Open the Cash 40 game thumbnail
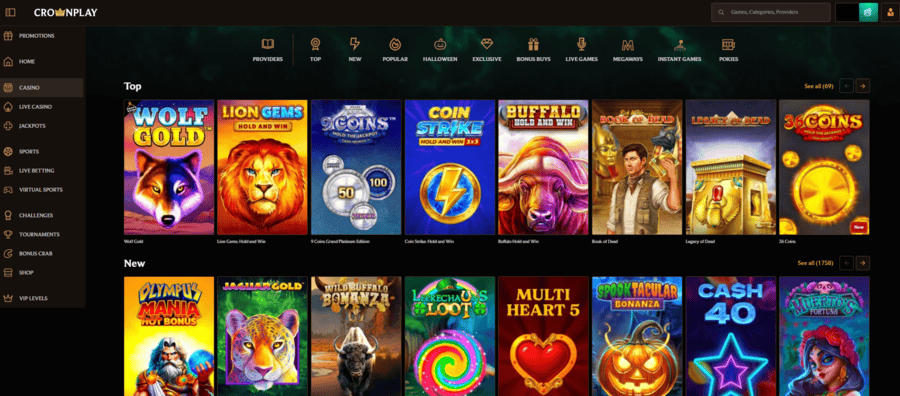The width and height of the screenshot is (900, 396). click(x=730, y=336)
